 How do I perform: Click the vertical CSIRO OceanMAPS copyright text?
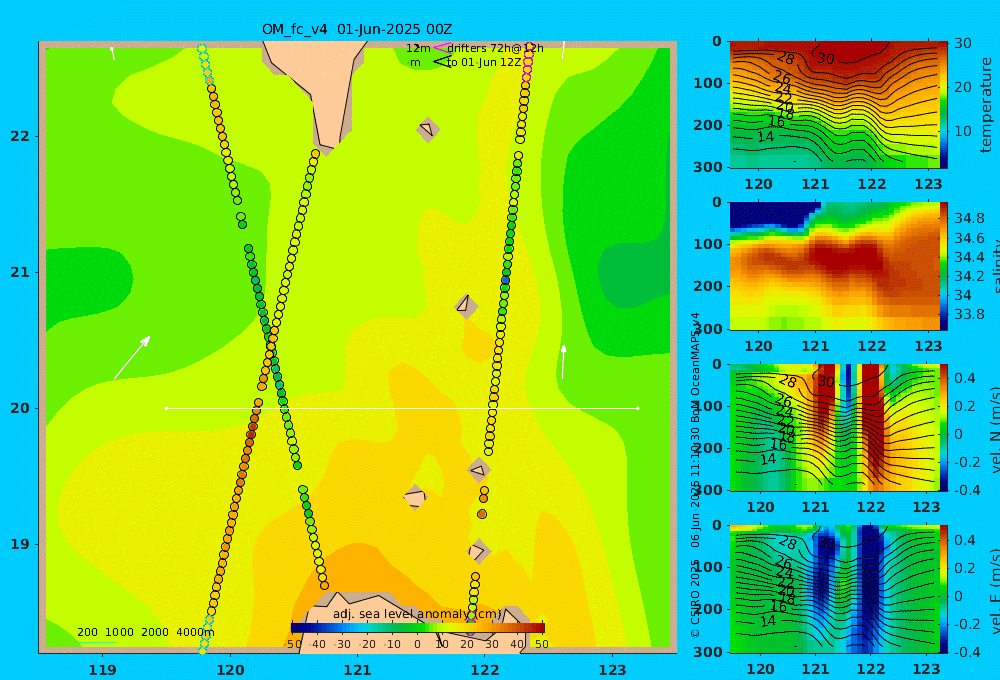[695, 475]
